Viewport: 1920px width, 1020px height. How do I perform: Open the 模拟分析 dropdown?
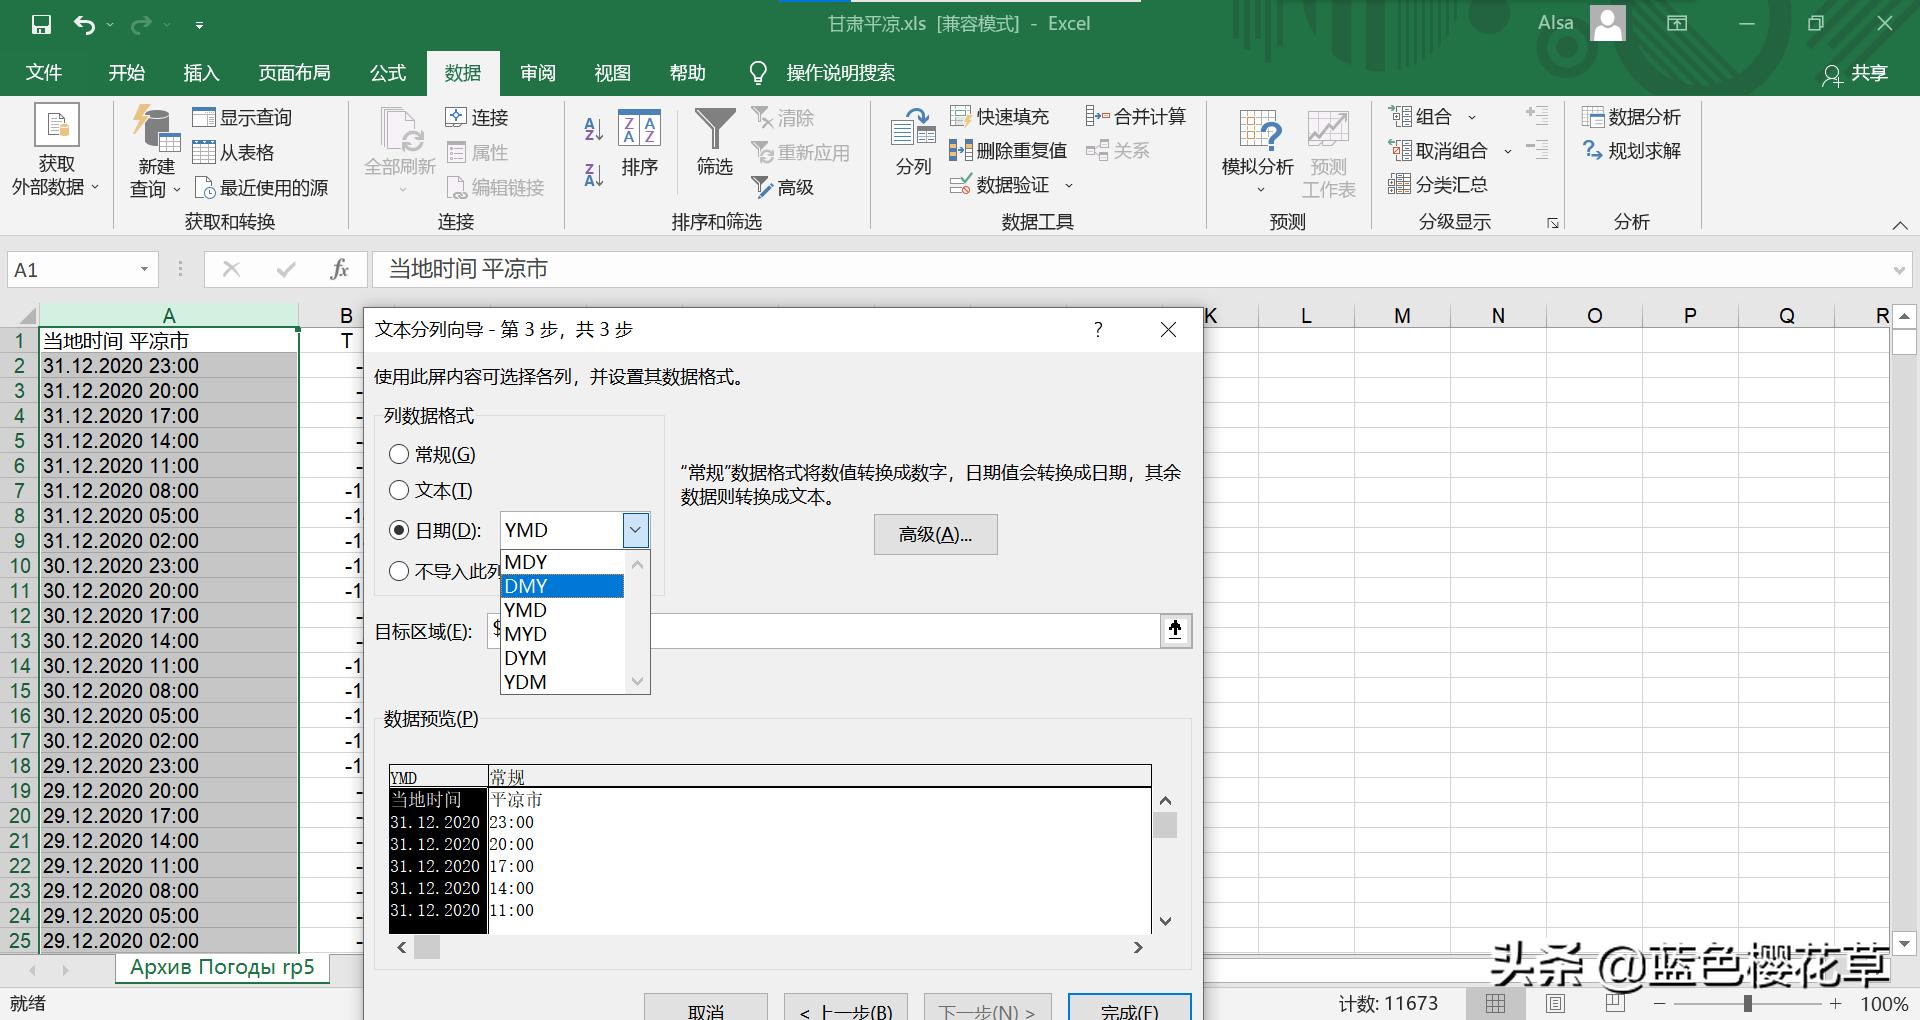tap(1257, 150)
